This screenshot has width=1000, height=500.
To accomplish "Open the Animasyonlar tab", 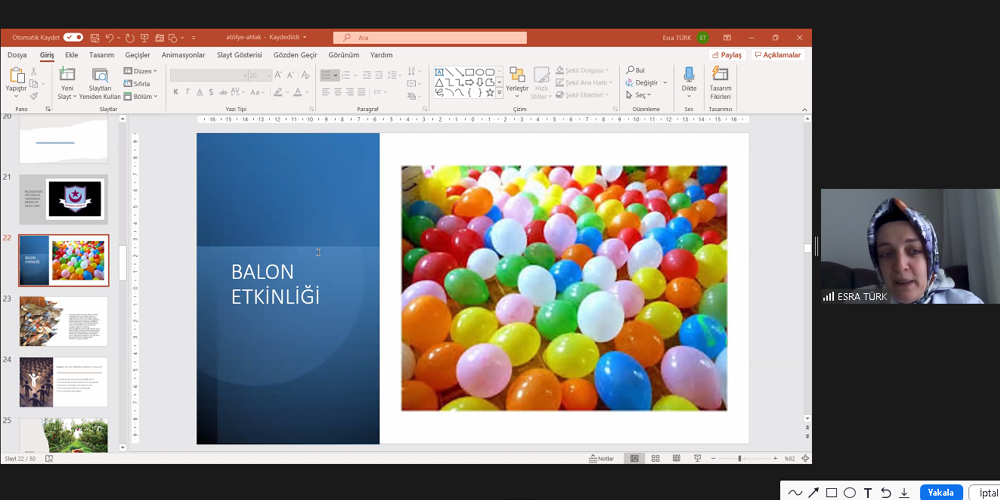I will click(184, 55).
